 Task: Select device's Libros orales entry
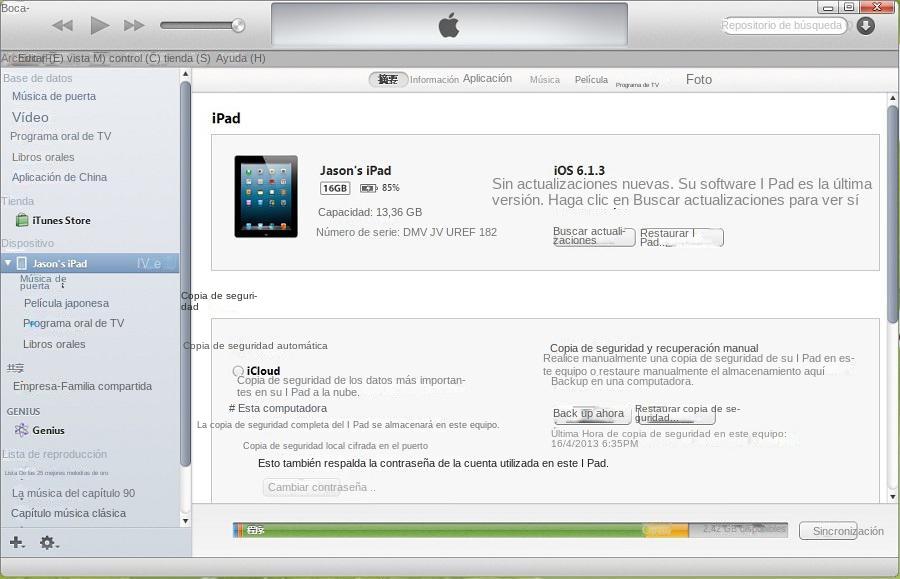tap(54, 344)
